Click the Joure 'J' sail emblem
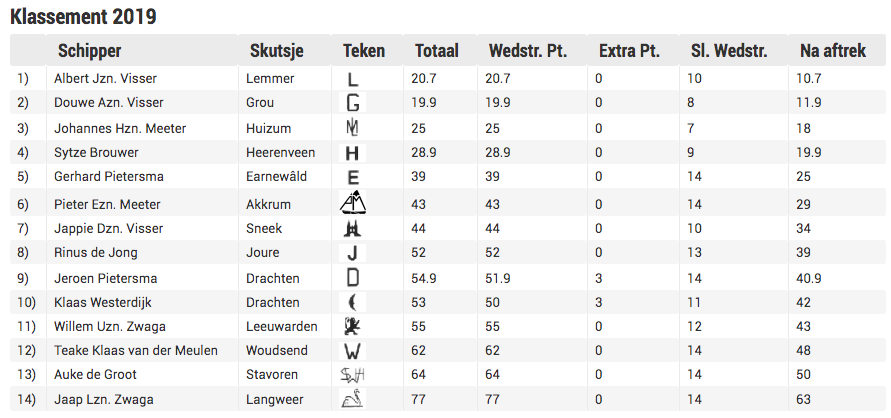Viewport: 891px width, 418px height. [352, 253]
